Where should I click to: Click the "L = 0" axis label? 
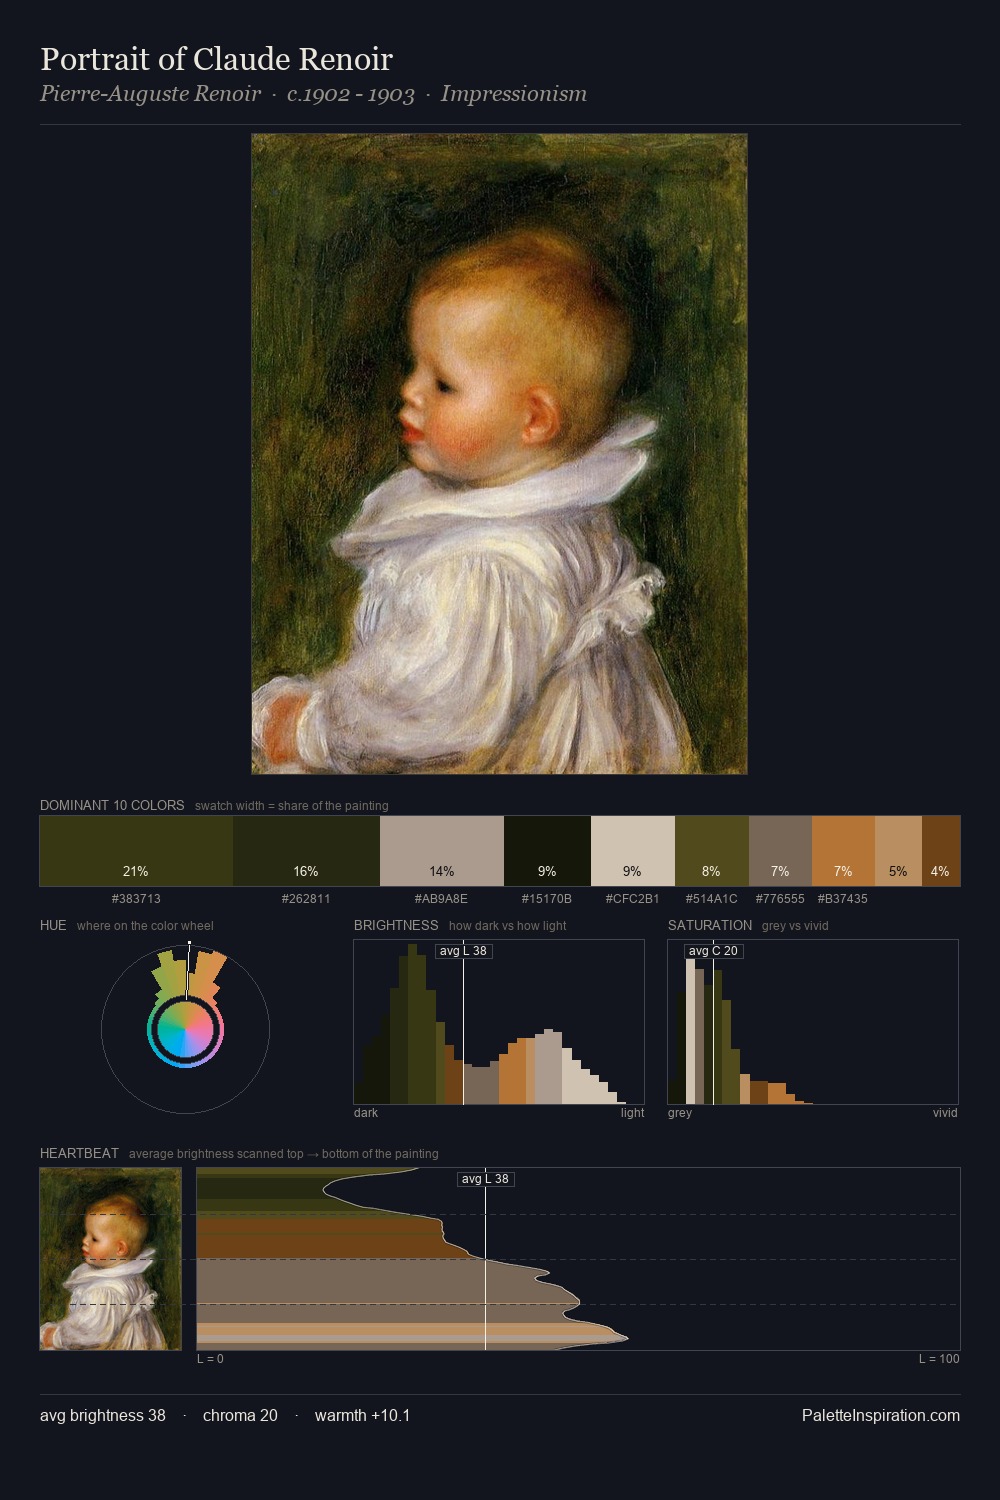210,1359
